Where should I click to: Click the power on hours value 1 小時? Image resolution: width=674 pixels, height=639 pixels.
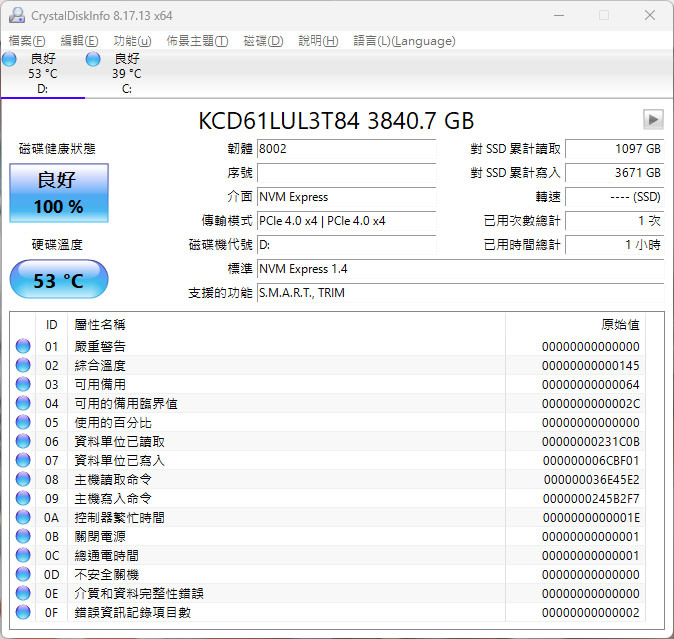[x=615, y=245]
